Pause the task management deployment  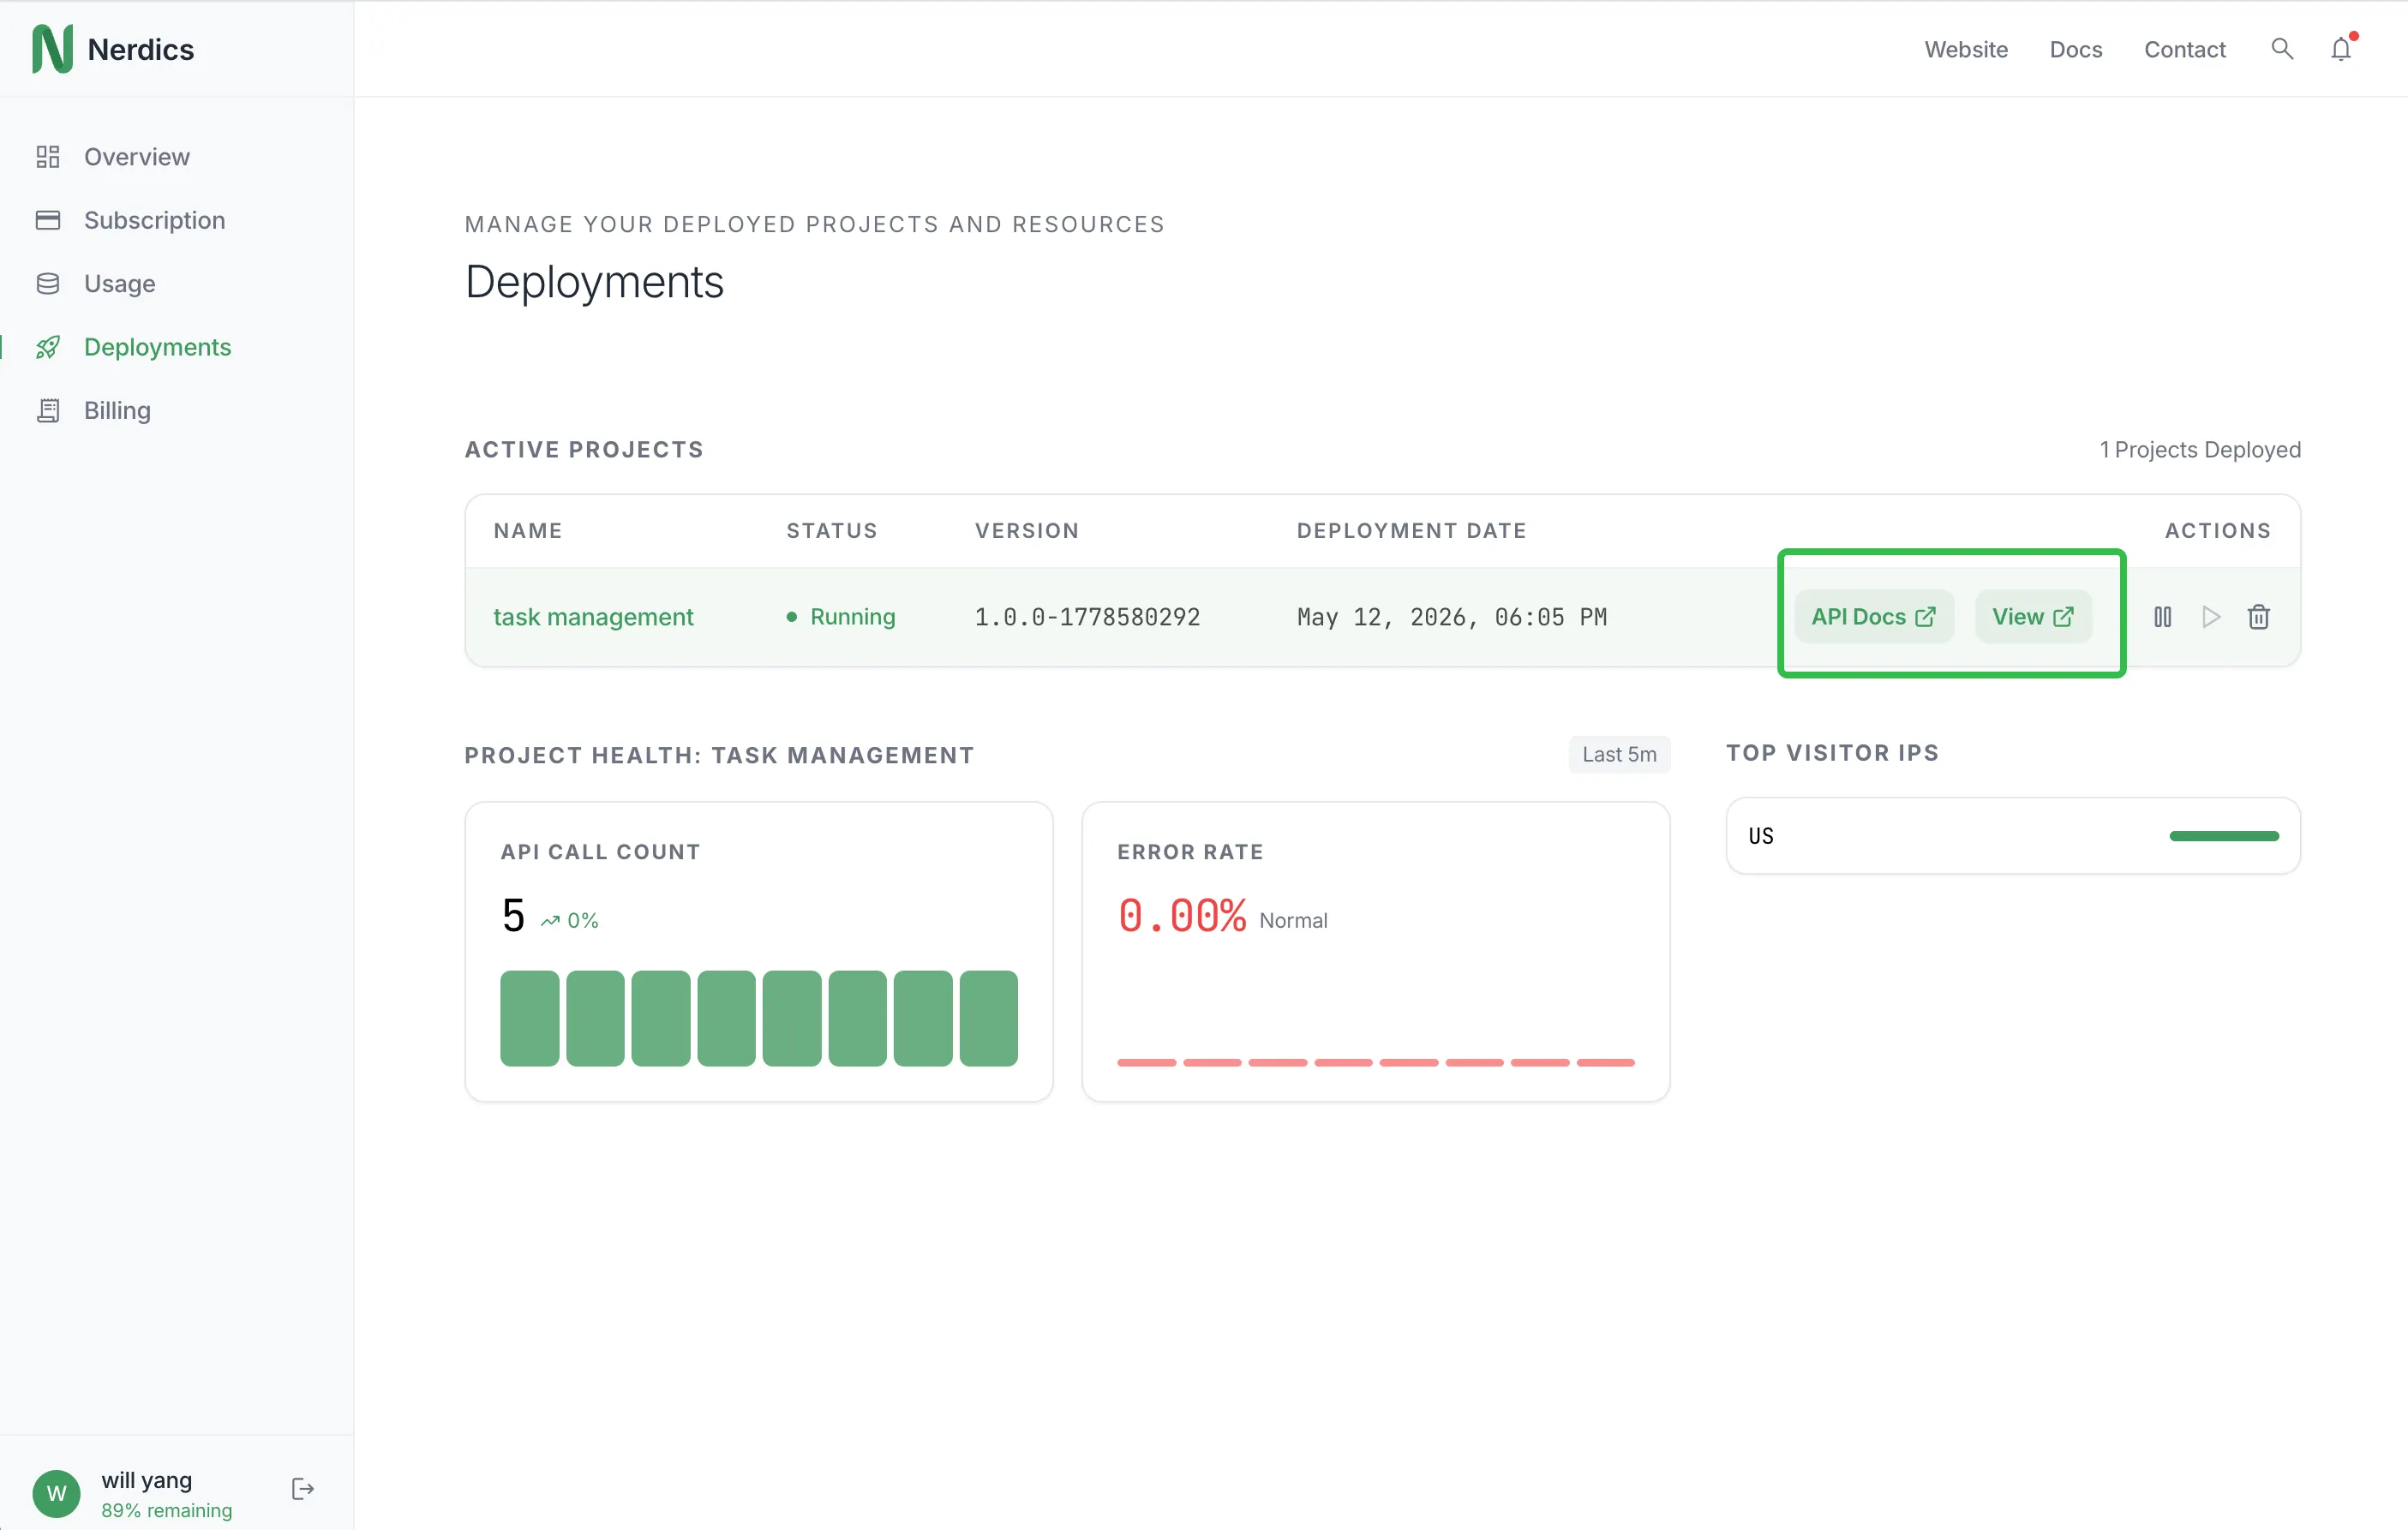(2163, 617)
